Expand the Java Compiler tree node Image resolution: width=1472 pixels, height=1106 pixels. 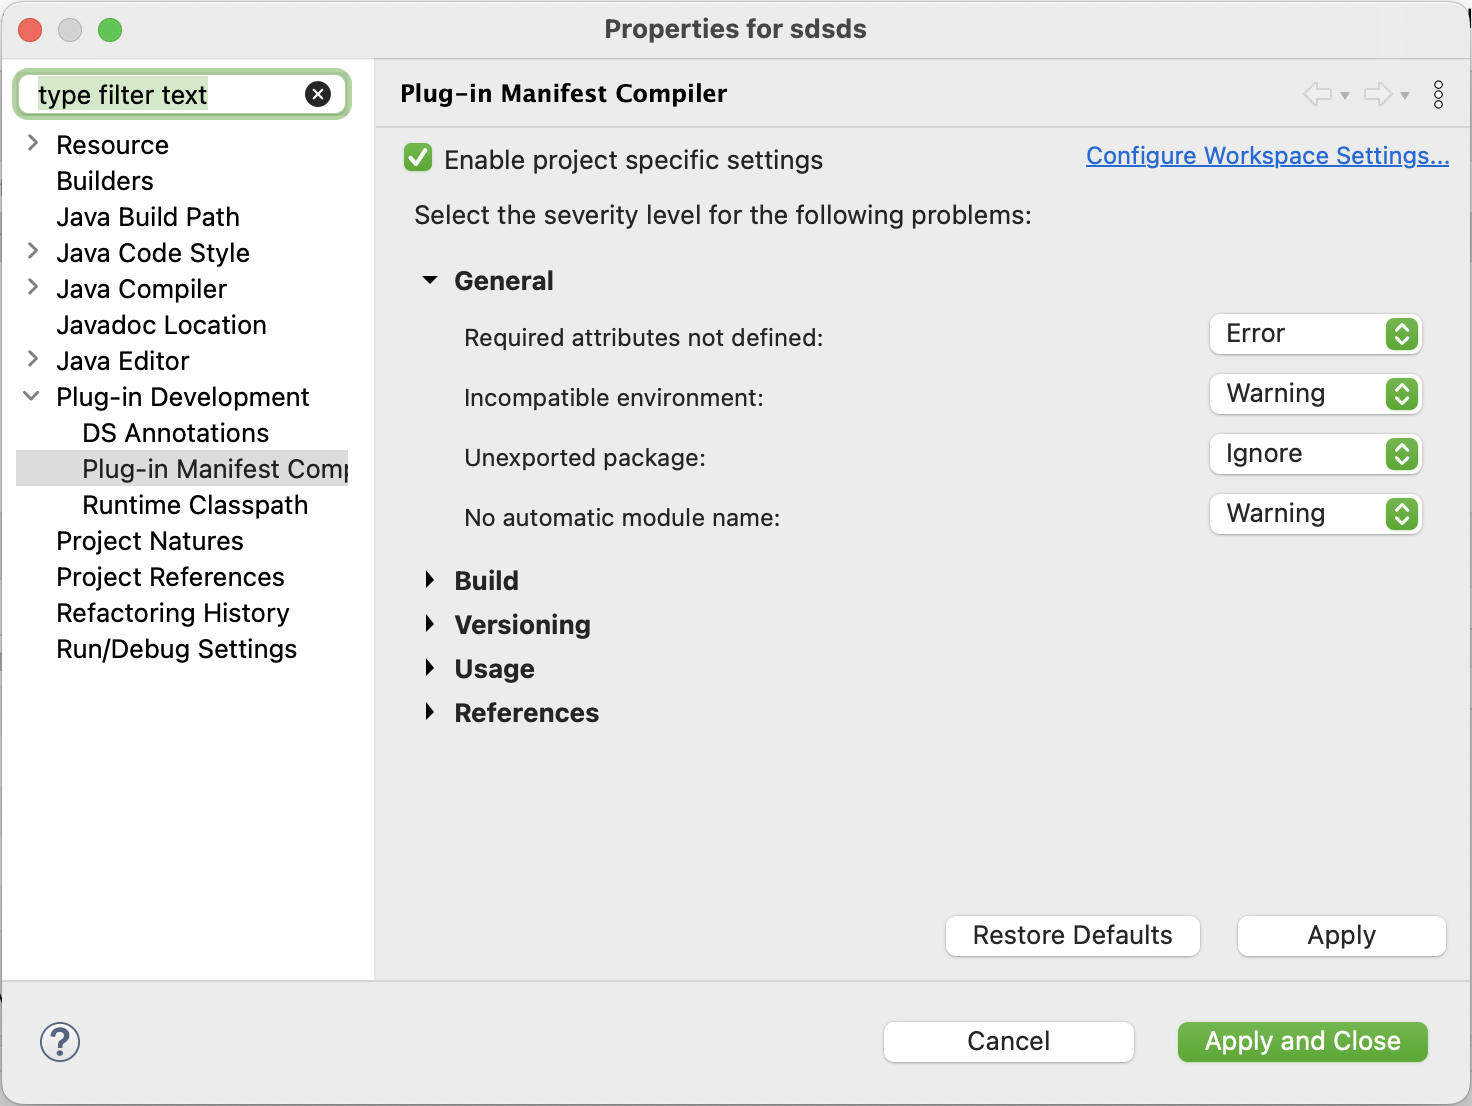click(31, 289)
